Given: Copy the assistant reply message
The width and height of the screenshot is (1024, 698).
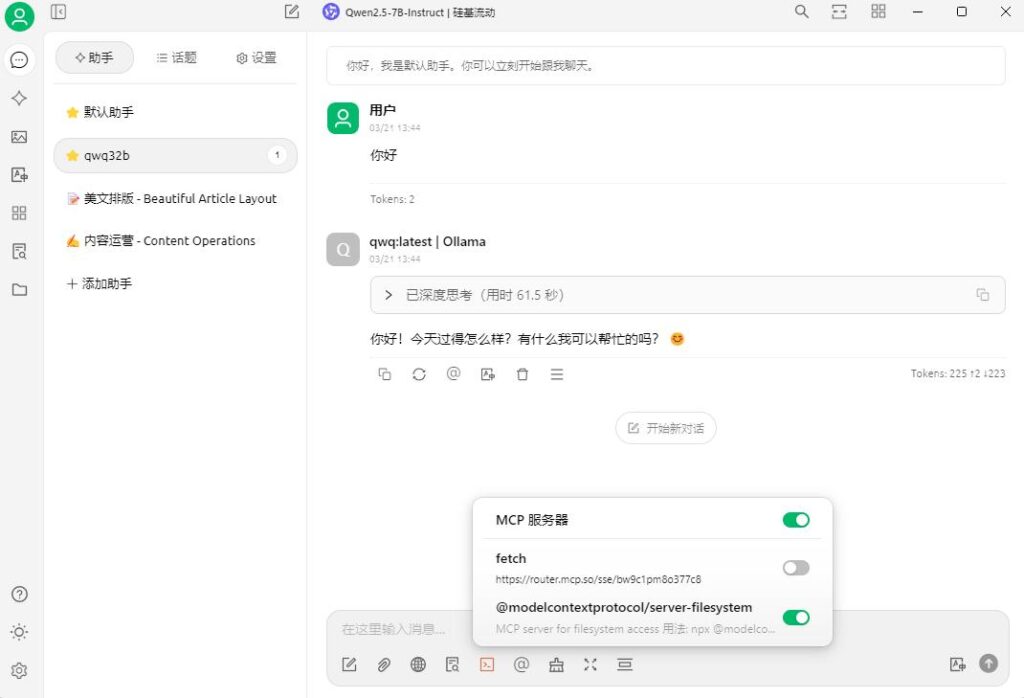Looking at the screenshot, I should tap(385, 374).
